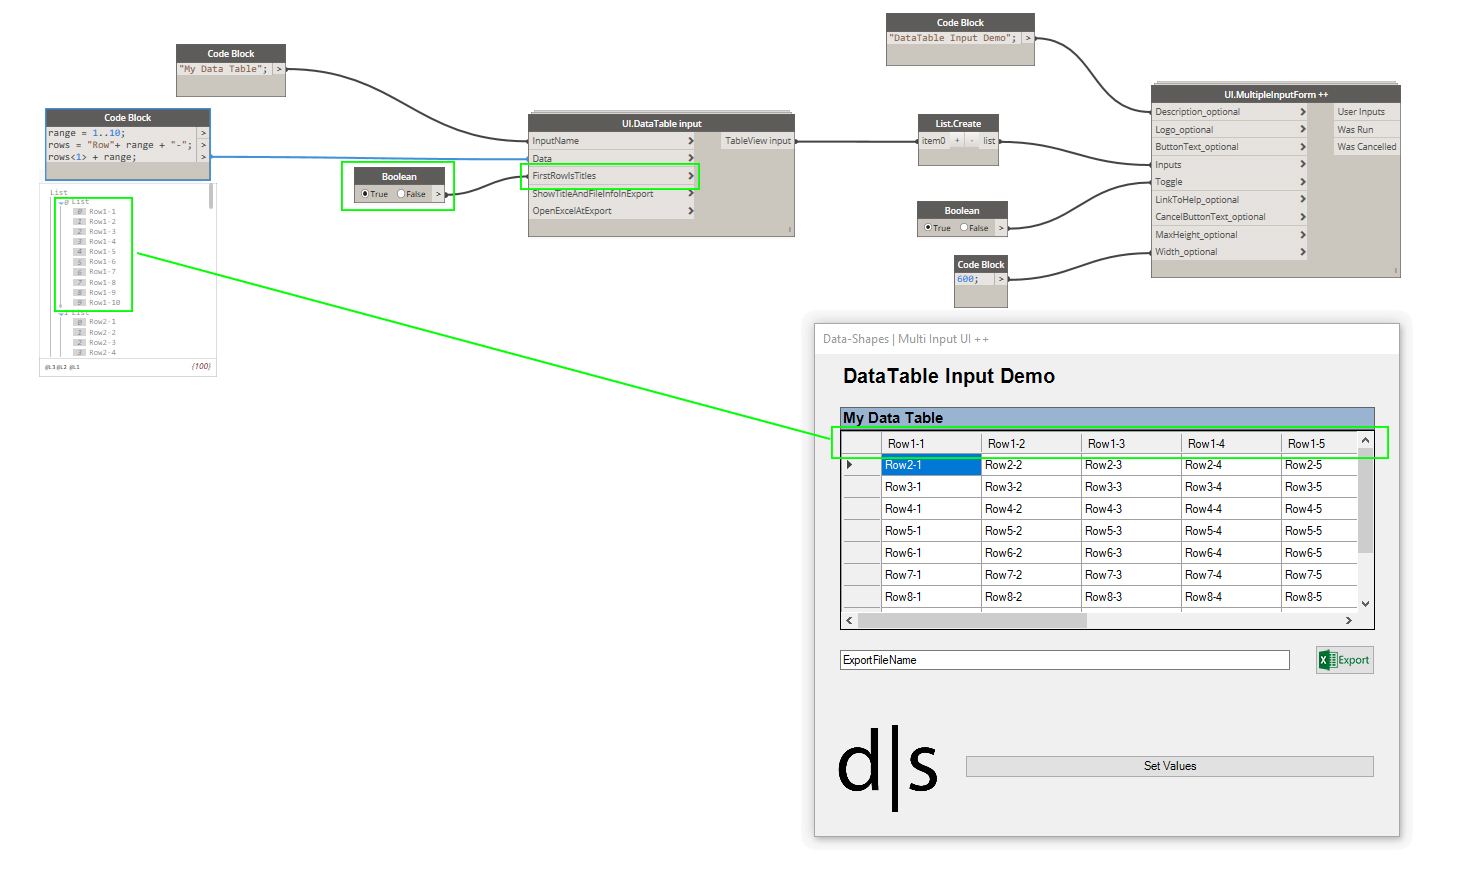Click the table's vertical scrollbar down arrow
Viewport: 1462px width, 876px height.
1365,604
